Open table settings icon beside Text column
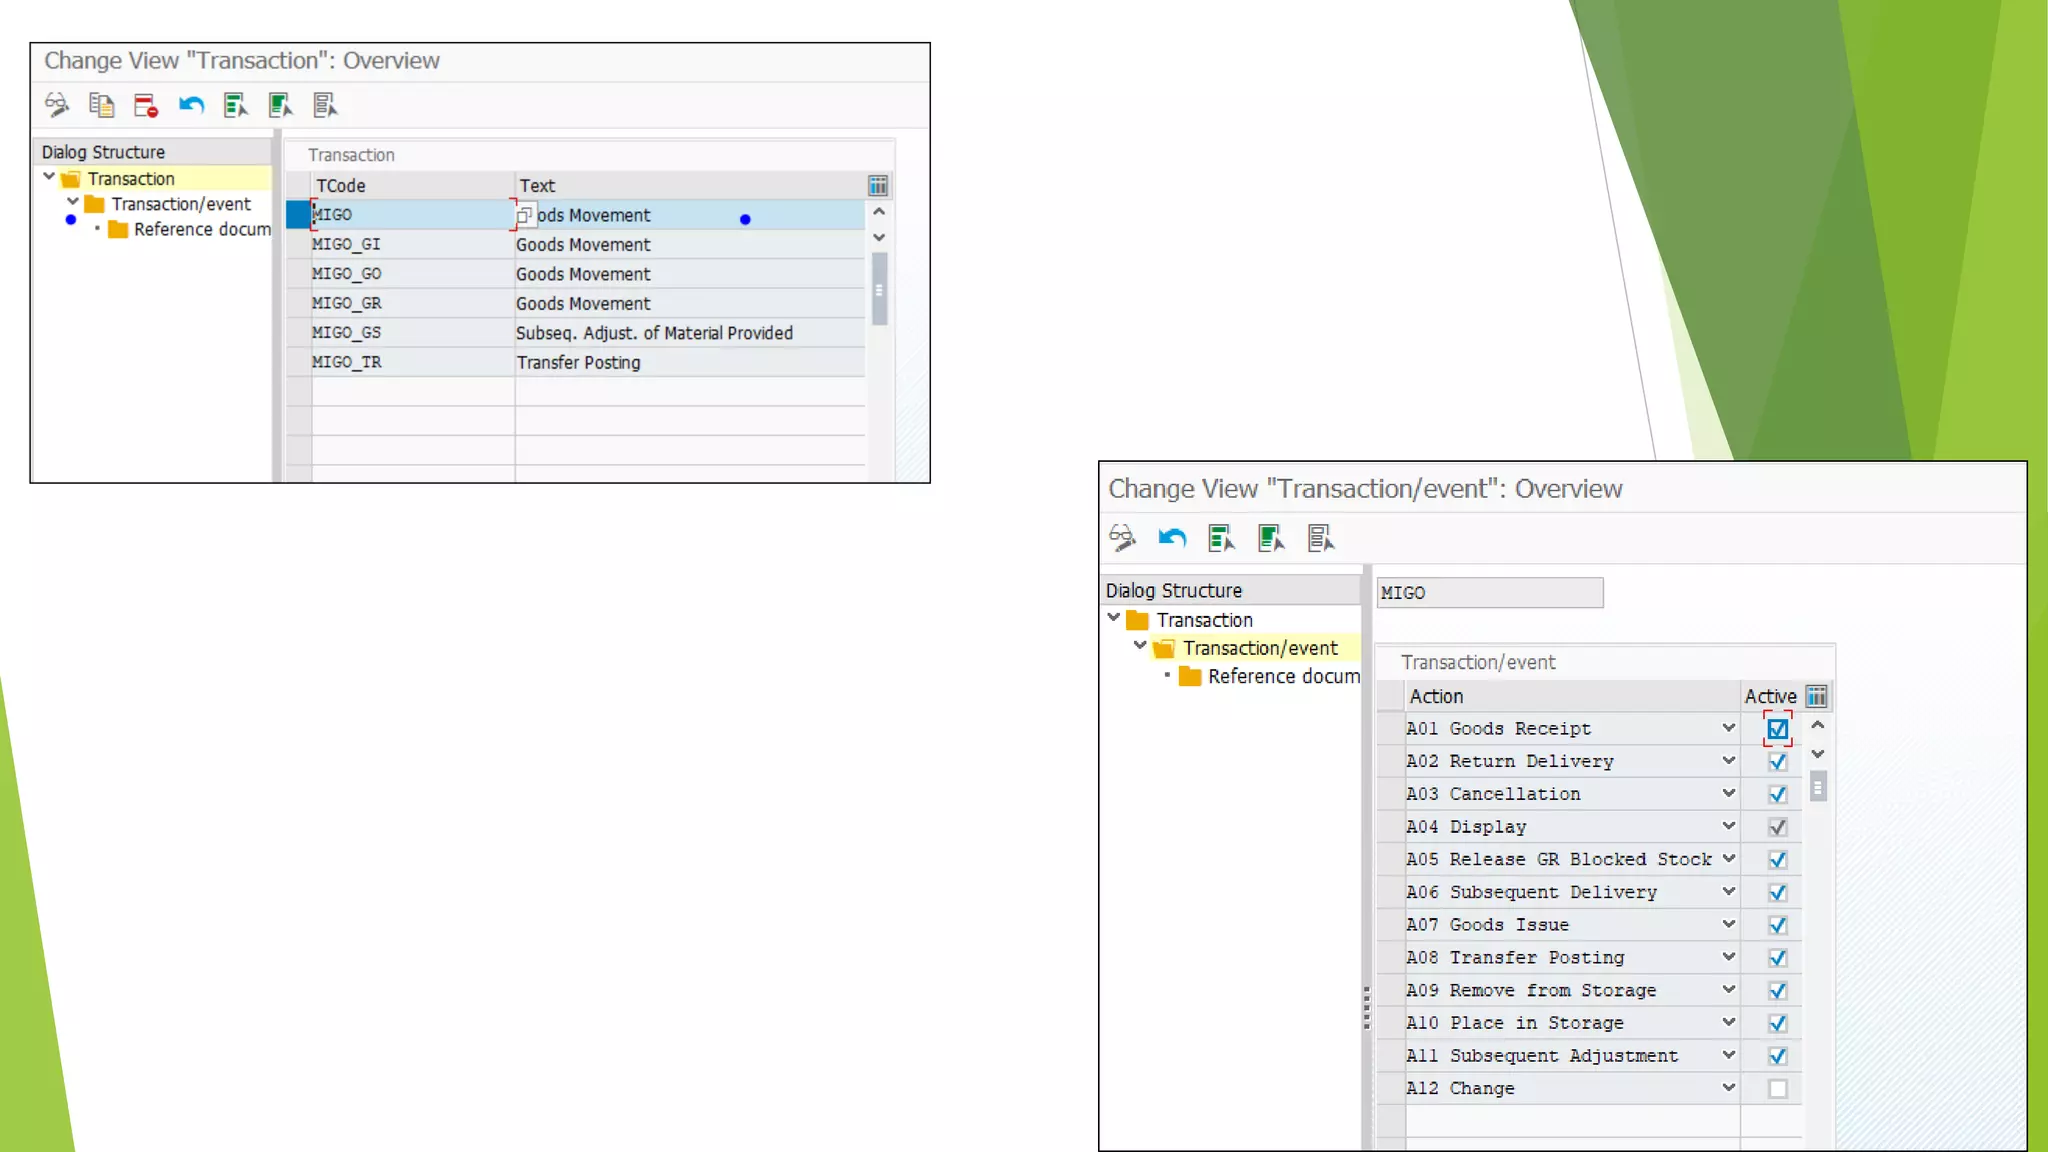The image size is (2048, 1152). [877, 186]
